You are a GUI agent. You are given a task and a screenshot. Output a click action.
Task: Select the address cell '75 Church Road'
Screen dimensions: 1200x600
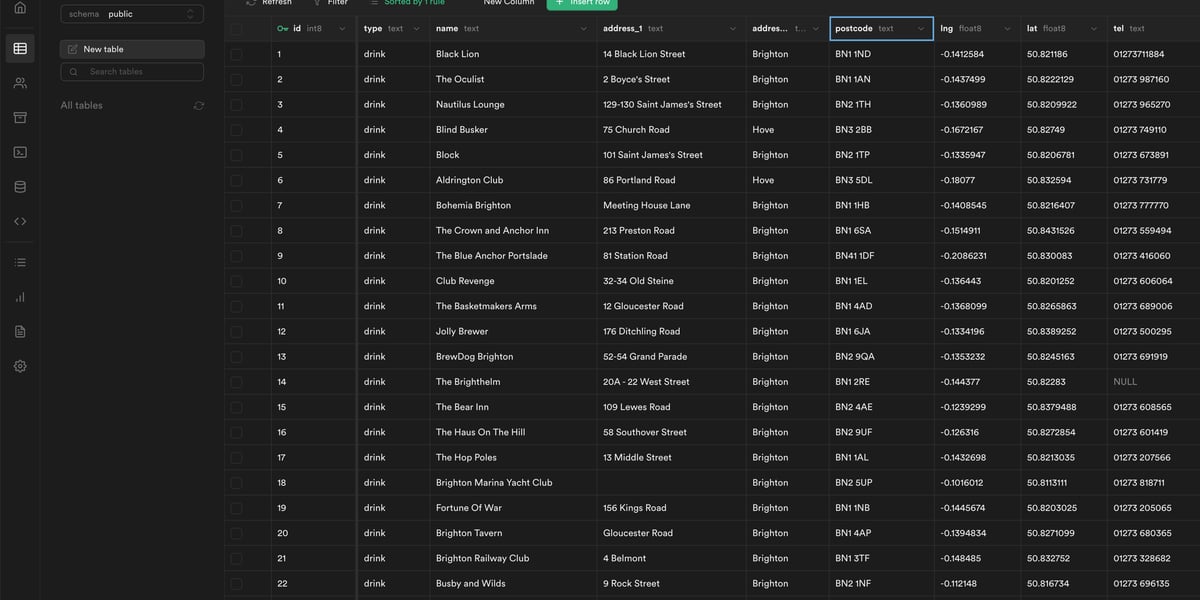point(671,130)
